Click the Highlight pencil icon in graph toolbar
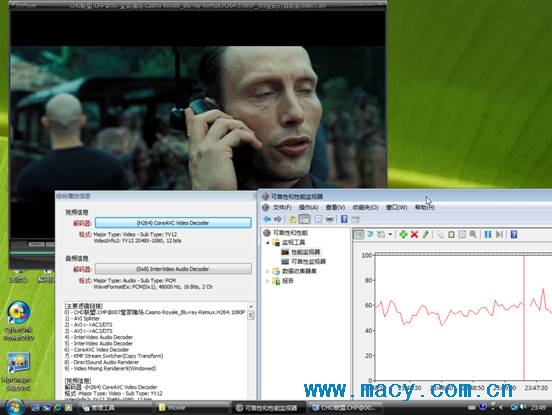This screenshot has height=415, width=552. pyautogui.click(x=425, y=234)
